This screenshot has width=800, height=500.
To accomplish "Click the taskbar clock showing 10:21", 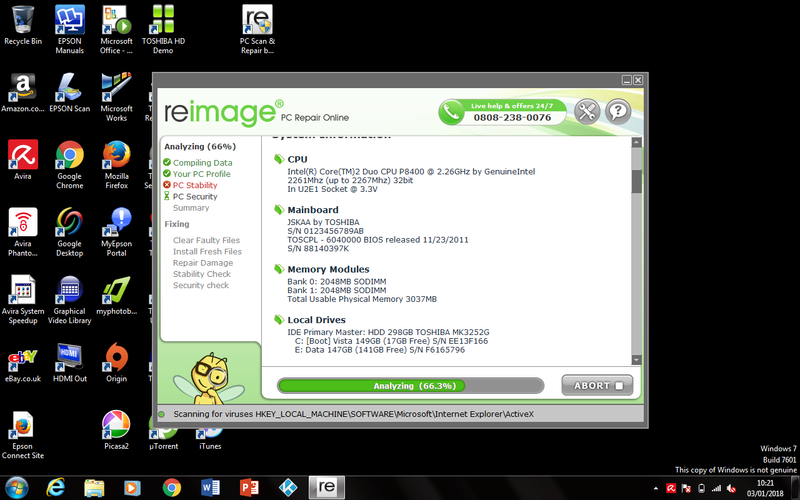I will (x=765, y=488).
